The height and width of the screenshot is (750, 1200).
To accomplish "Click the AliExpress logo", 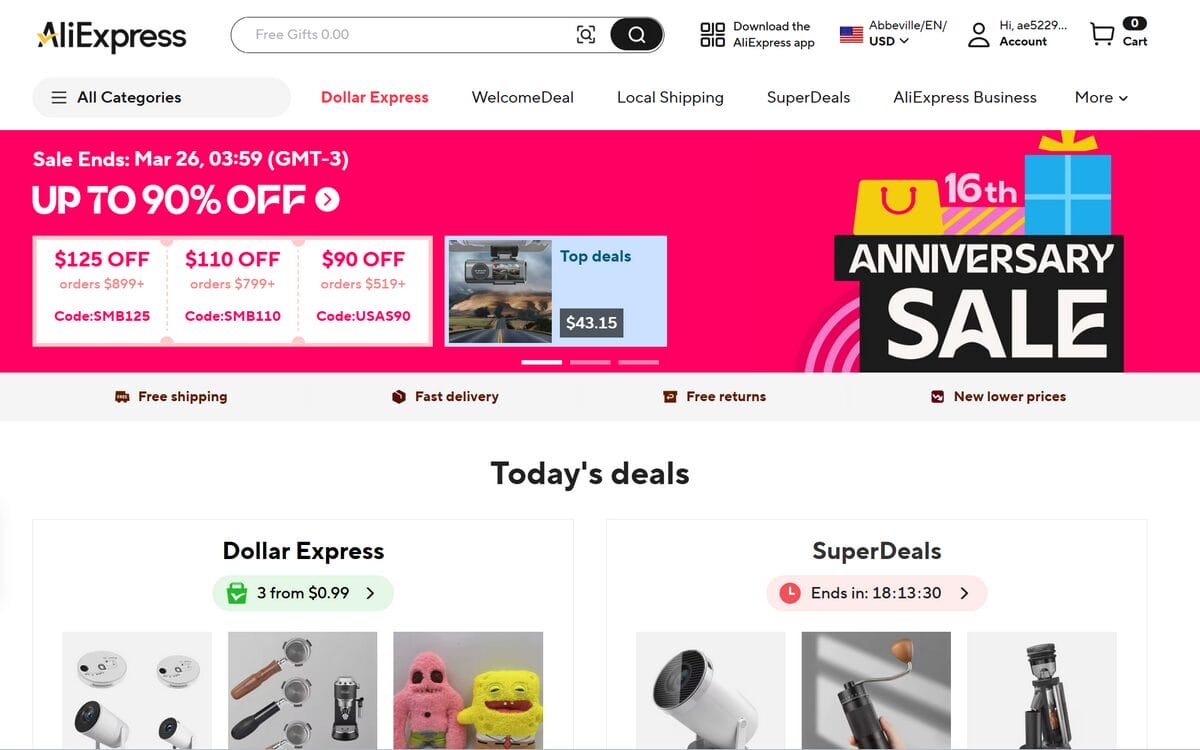I will [x=111, y=36].
